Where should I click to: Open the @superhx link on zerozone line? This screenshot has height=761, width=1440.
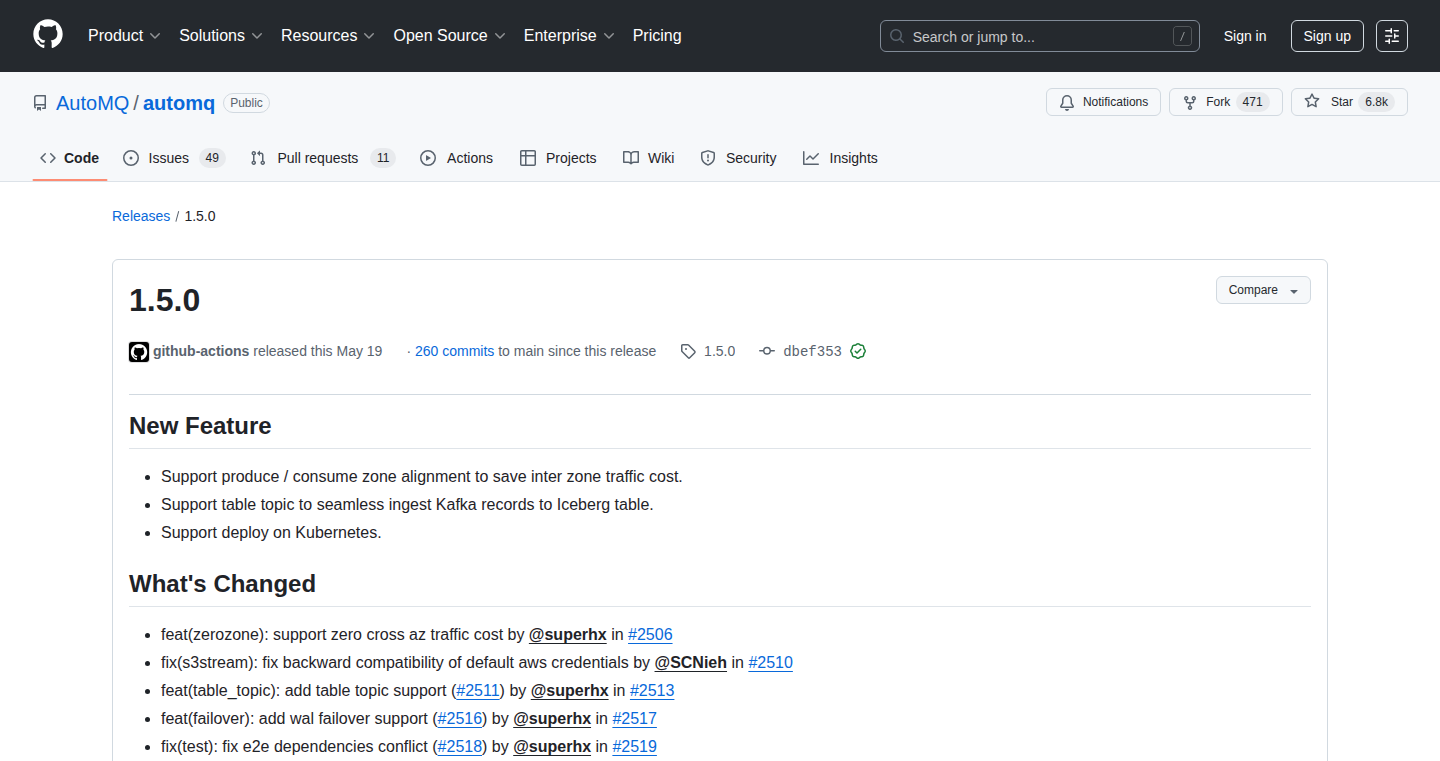click(x=568, y=634)
